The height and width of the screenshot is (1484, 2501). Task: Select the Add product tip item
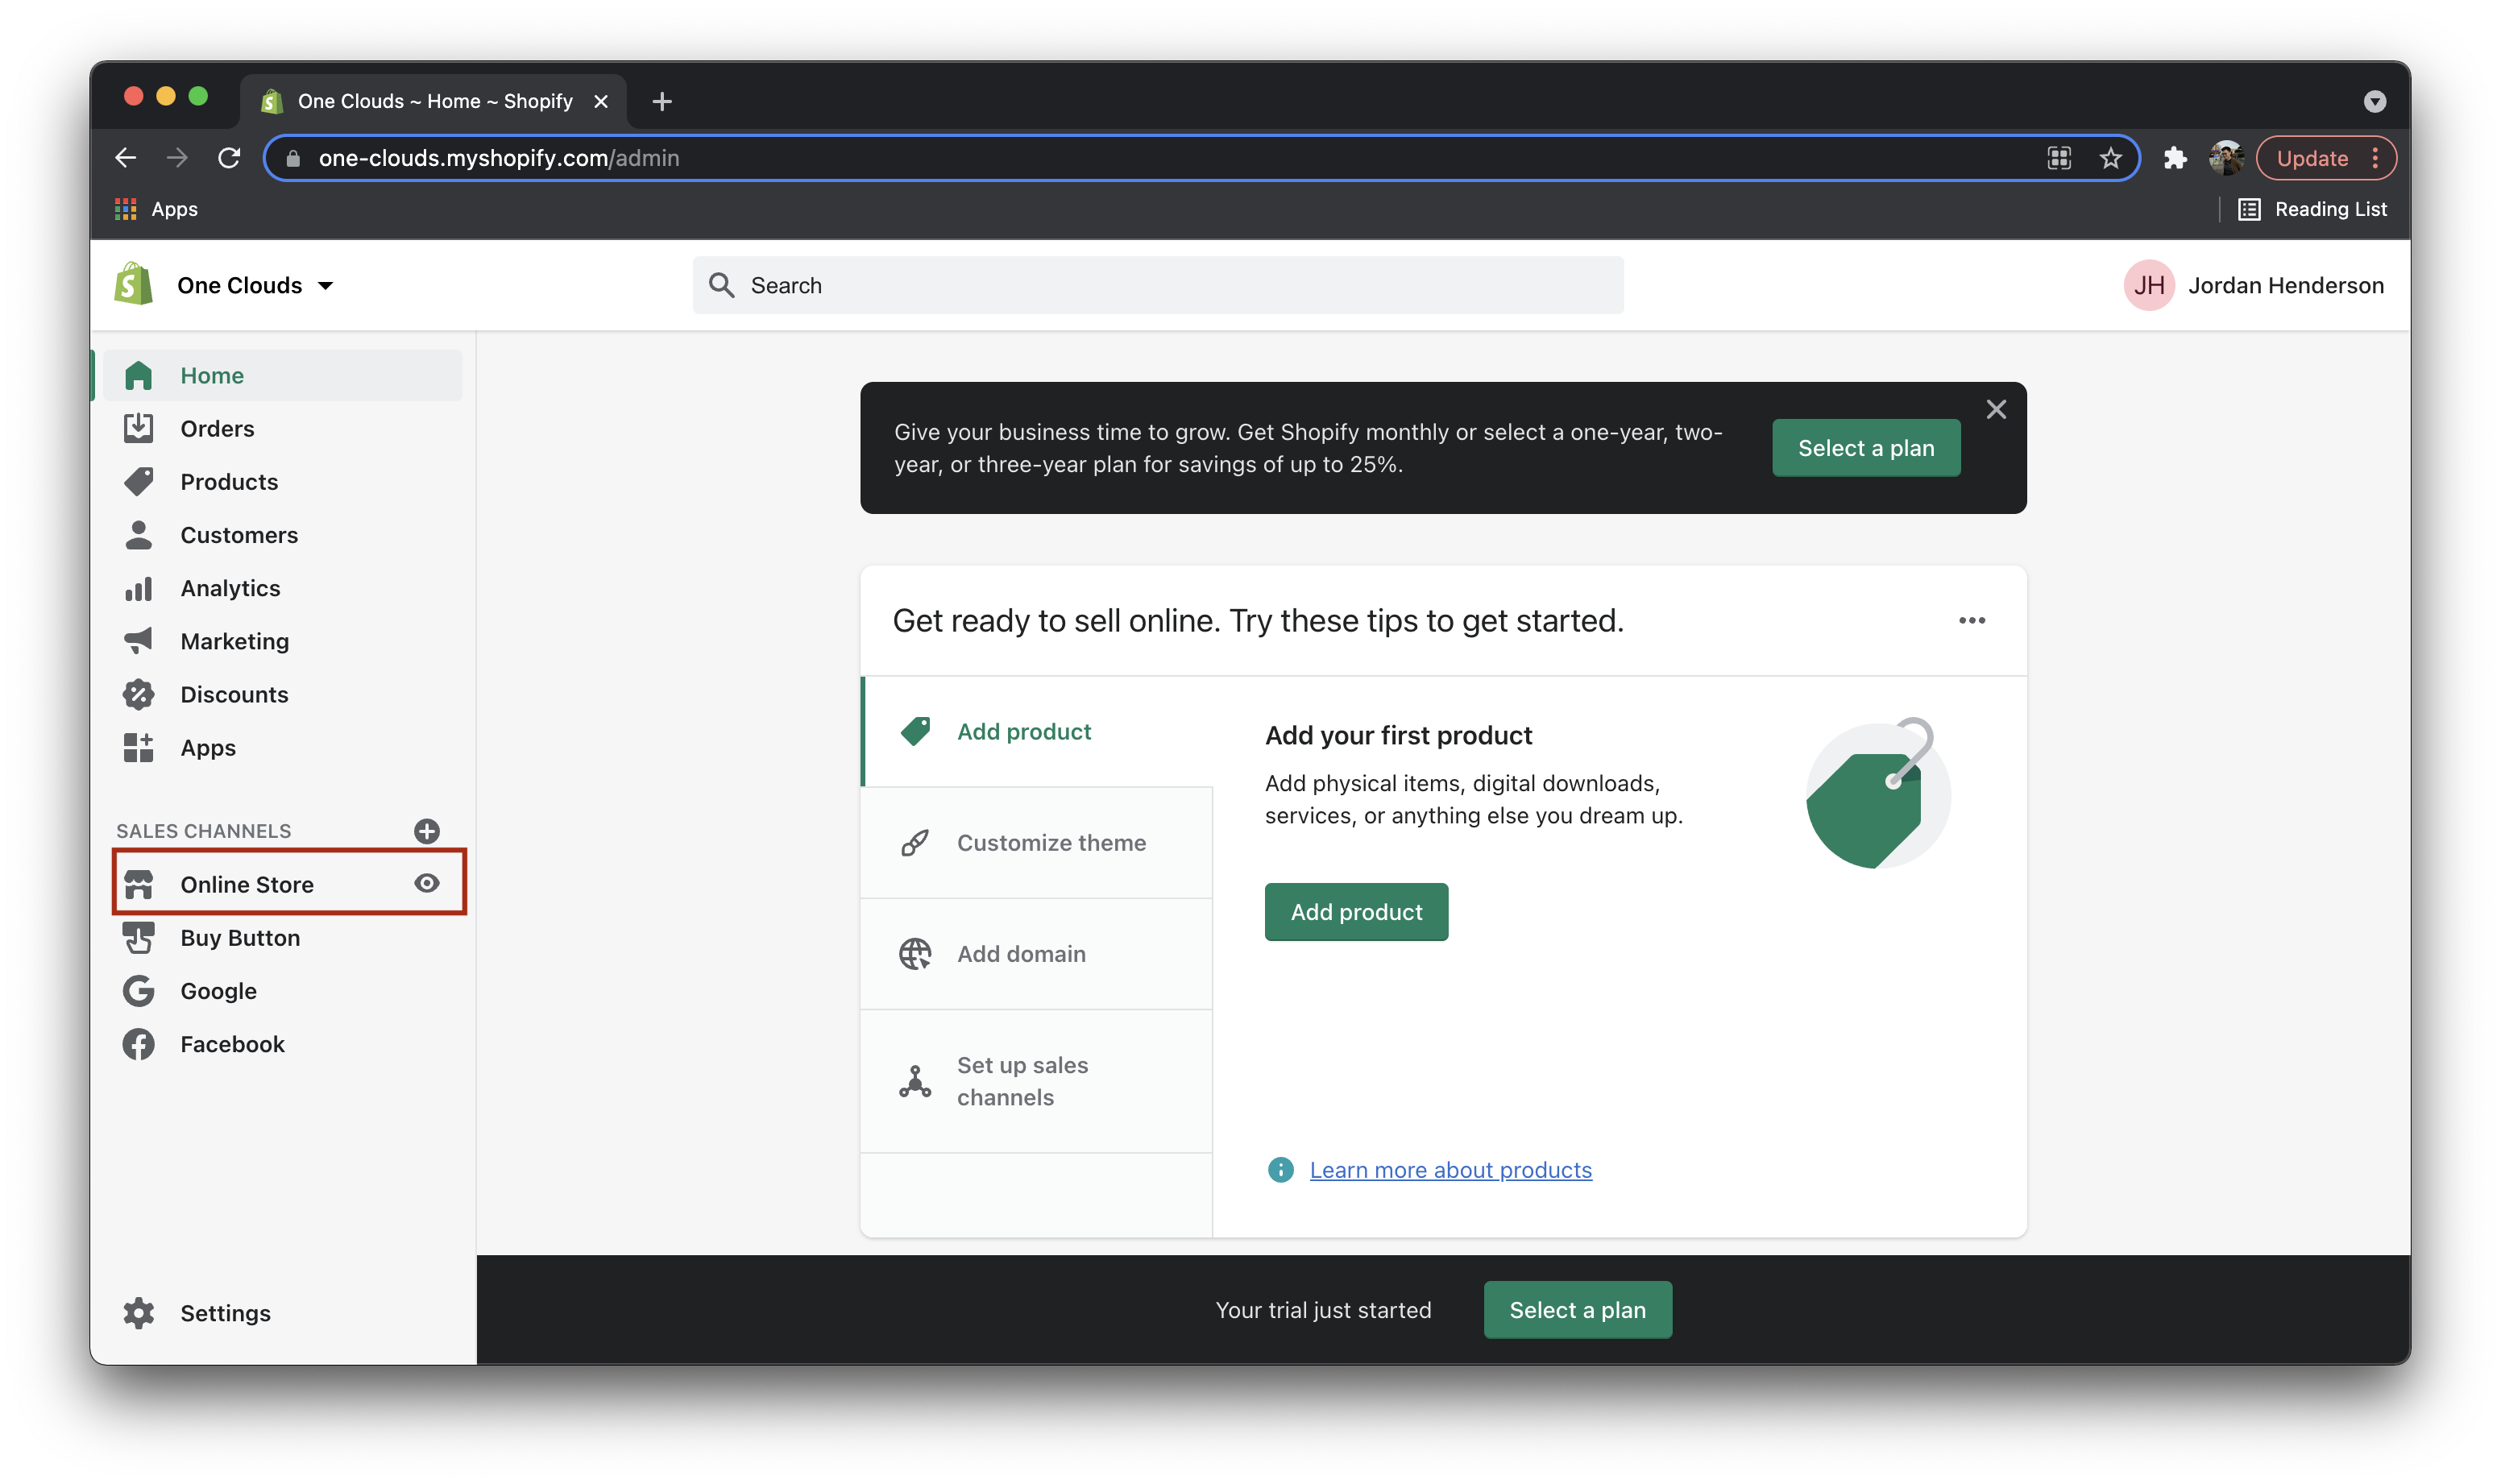1024,730
